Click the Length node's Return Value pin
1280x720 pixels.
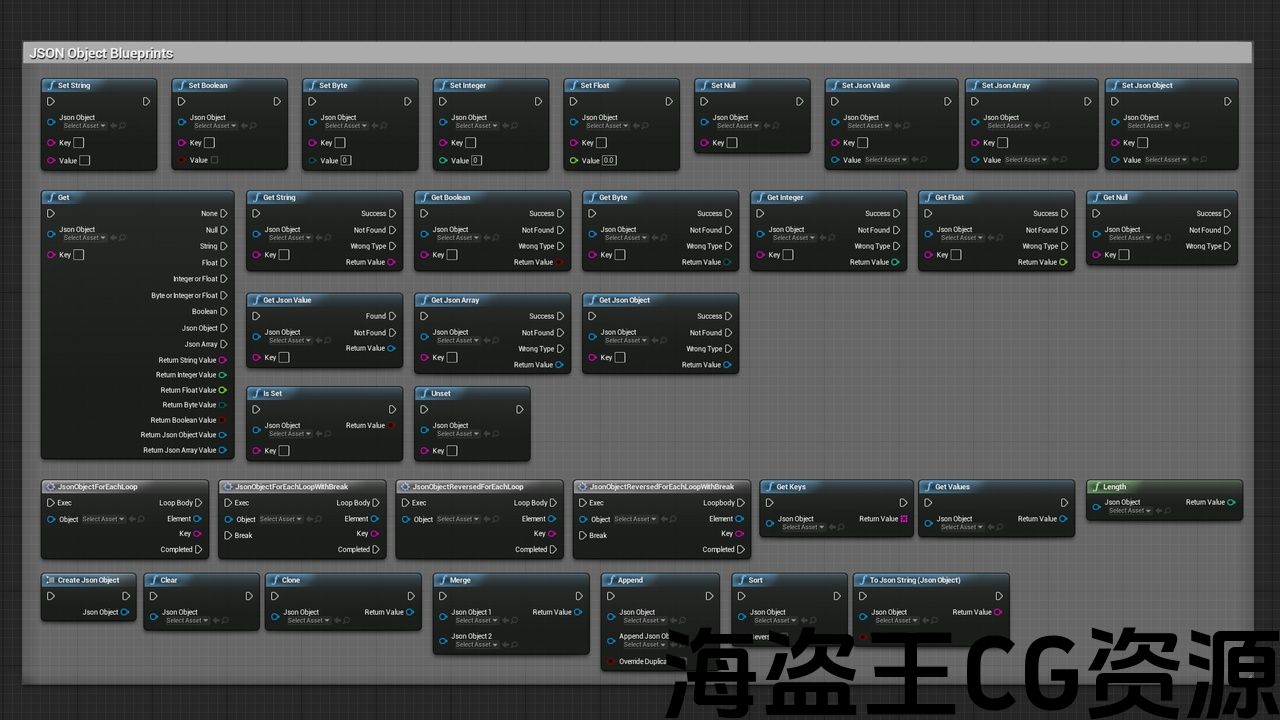coord(1231,503)
